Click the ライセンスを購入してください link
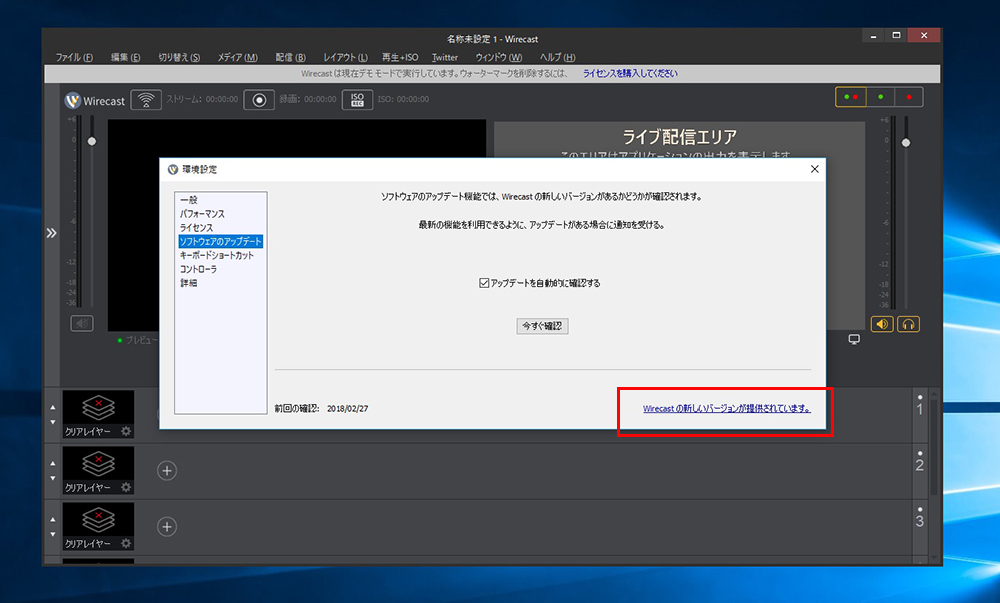The height and width of the screenshot is (603, 1000). [x=630, y=73]
